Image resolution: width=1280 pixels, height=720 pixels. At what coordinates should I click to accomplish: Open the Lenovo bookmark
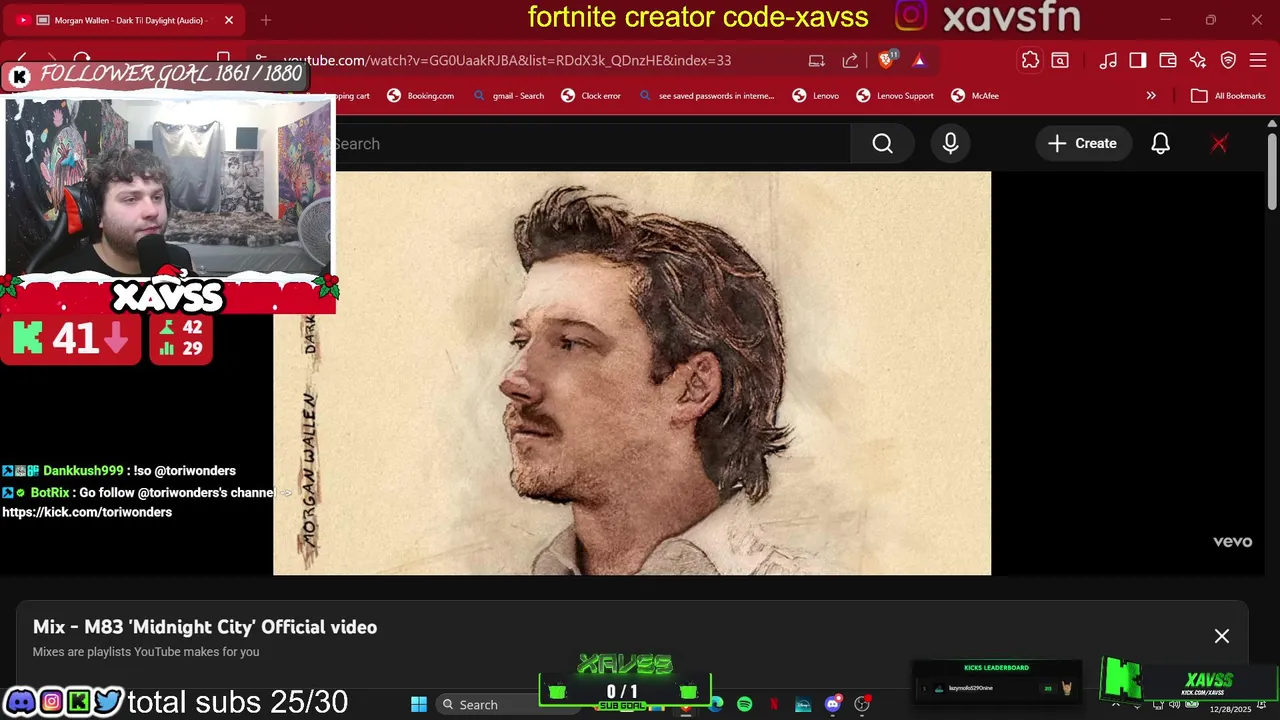[x=816, y=96]
